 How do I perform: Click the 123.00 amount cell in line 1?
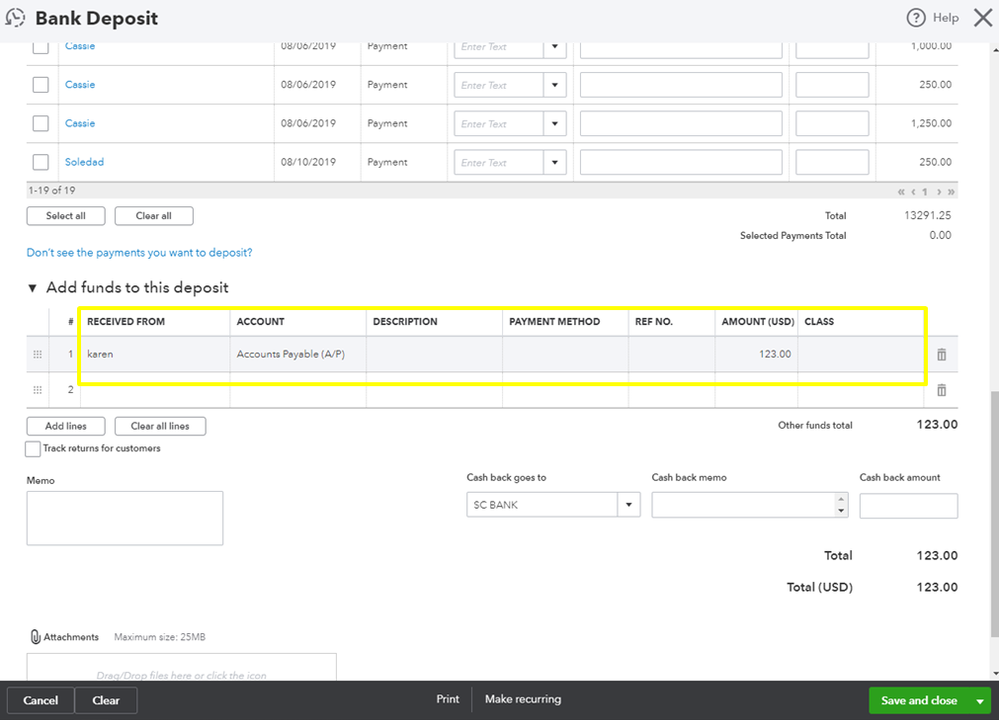(756, 354)
